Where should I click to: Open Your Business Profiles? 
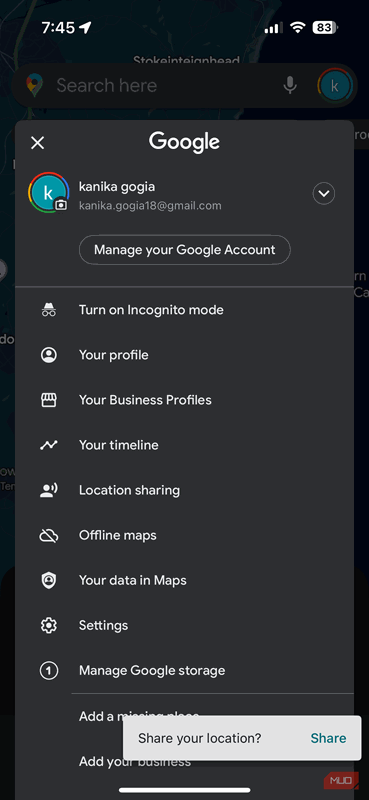tap(145, 400)
